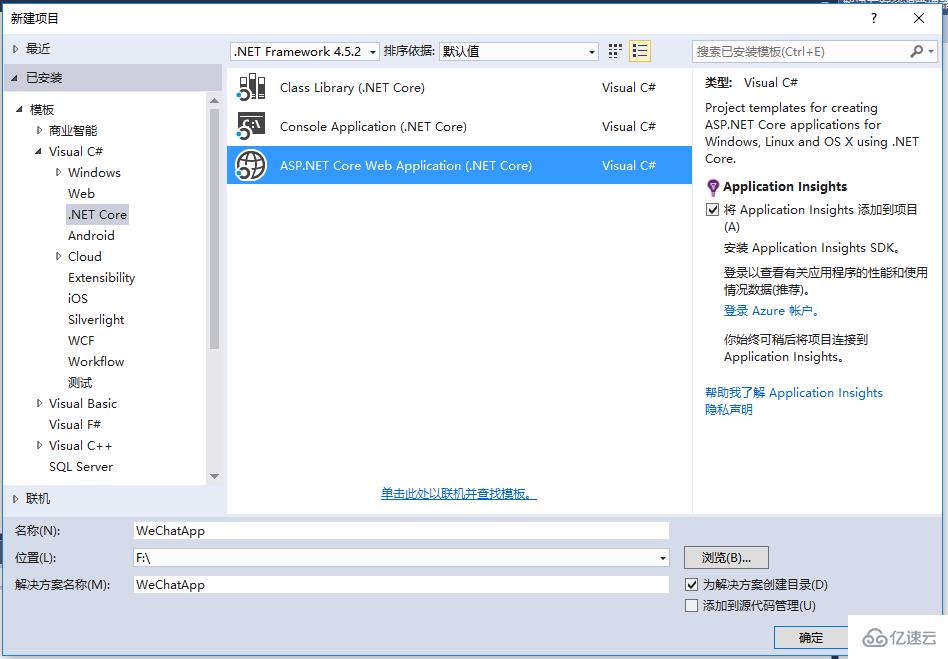The height and width of the screenshot is (659, 948).
Task: Click 单击此处以联机并查找模板 link
Action: tap(458, 493)
